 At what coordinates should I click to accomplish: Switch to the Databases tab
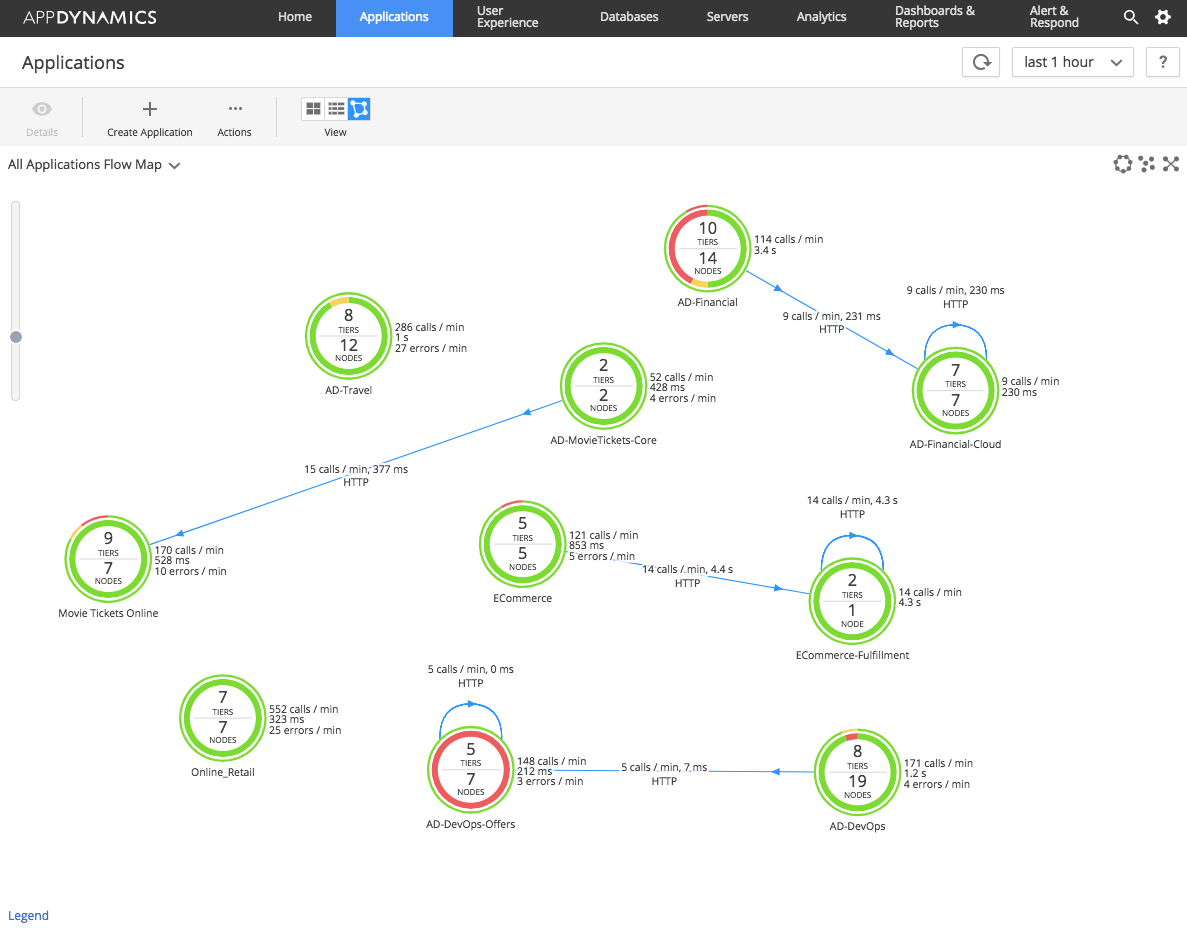[x=629, y=17]
